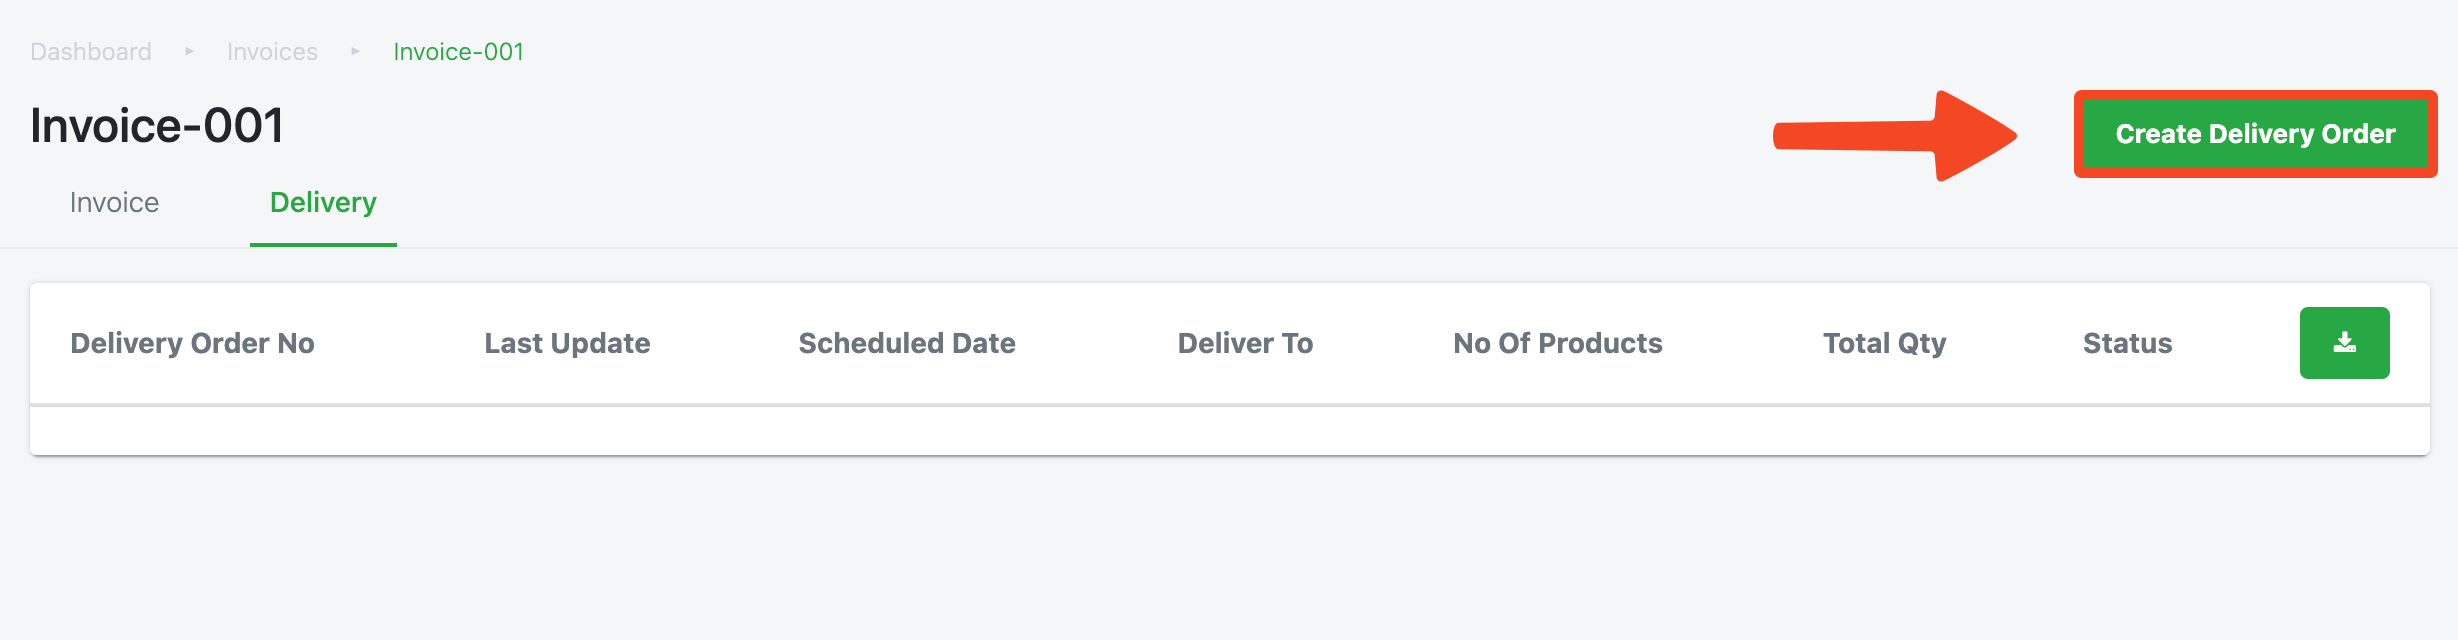Click the green download icon button

point(2344,343)
